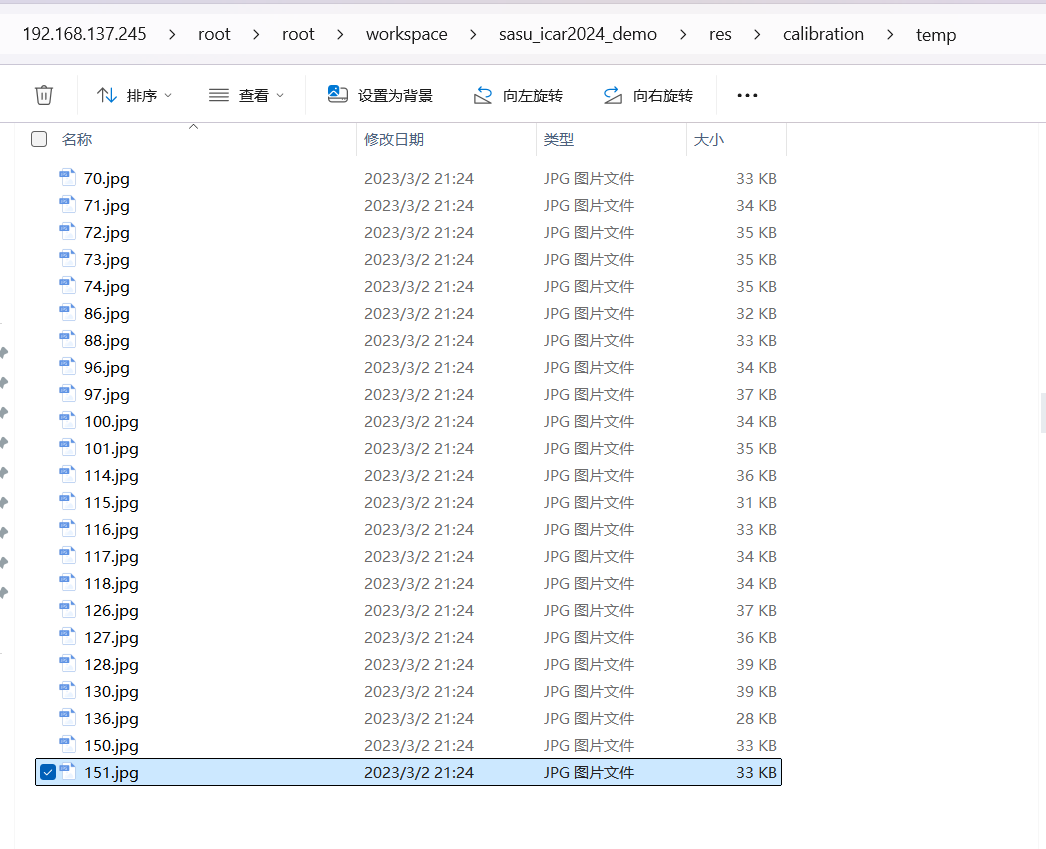
Task: Click 设置为背景 set as background
Action: [x=380, y=95]
